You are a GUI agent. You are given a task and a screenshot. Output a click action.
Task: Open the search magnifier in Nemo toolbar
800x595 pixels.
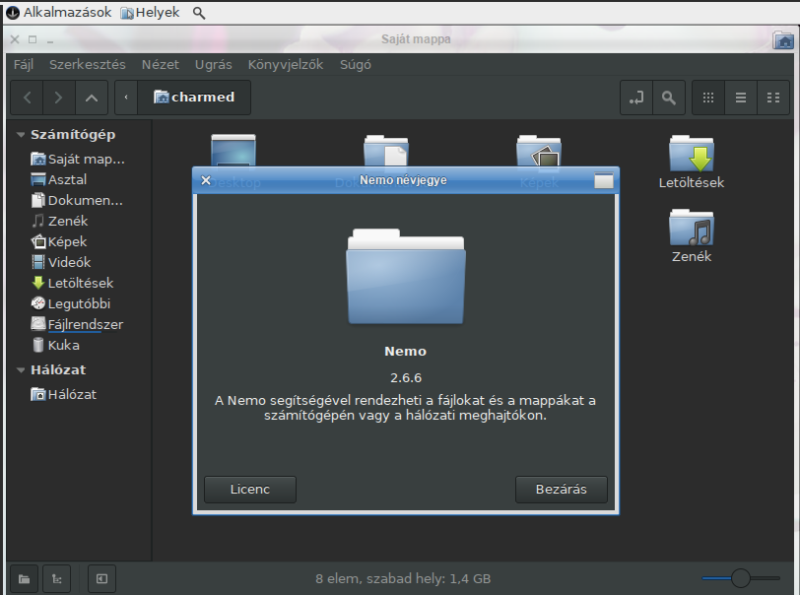click(x=669, y=97)
